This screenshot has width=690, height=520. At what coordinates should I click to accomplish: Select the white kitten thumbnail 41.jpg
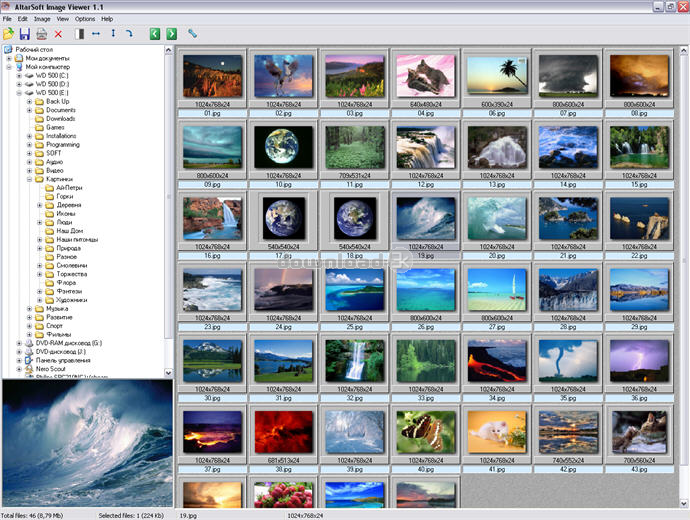tap(497, 432)
